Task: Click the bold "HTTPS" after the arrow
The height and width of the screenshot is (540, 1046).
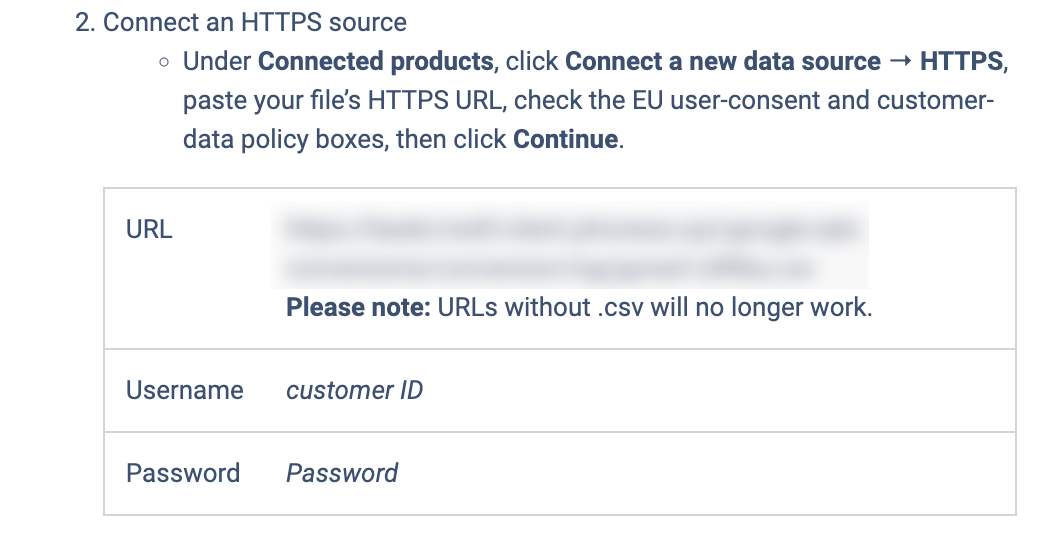Action: click(961, 61)
